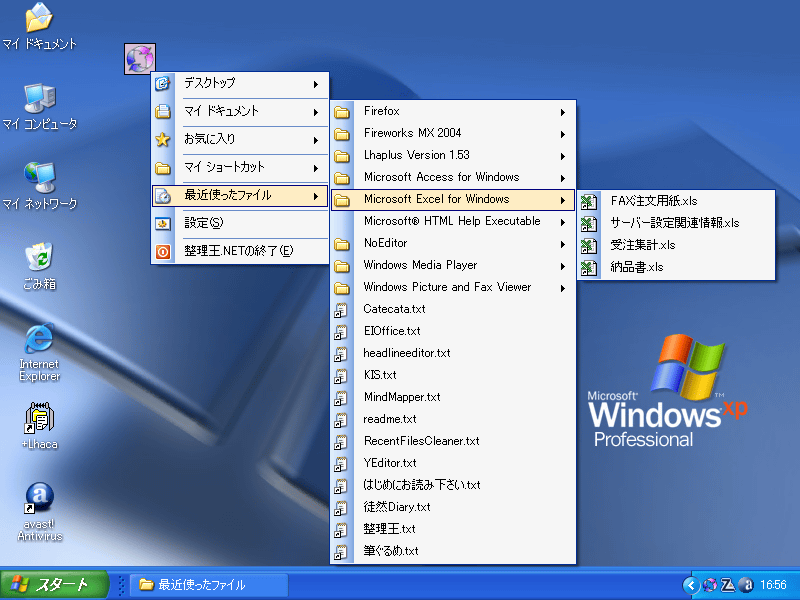Screen dimensions: 800x600
Task: Click the 16:56 clock in the tray
Action: pyautogui.click(x=773, y=585)
